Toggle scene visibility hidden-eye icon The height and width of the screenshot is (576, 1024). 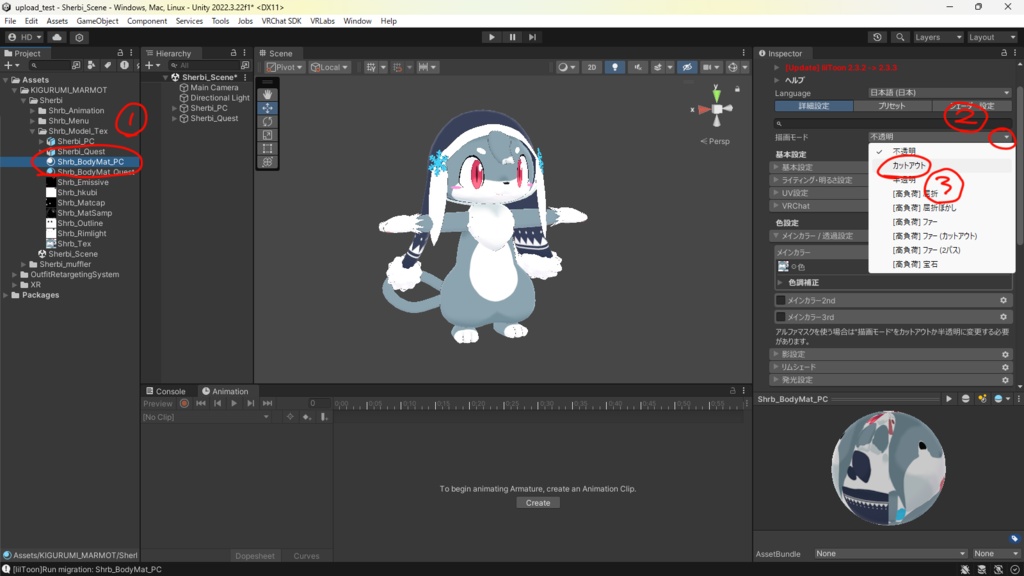click(686, 67)
